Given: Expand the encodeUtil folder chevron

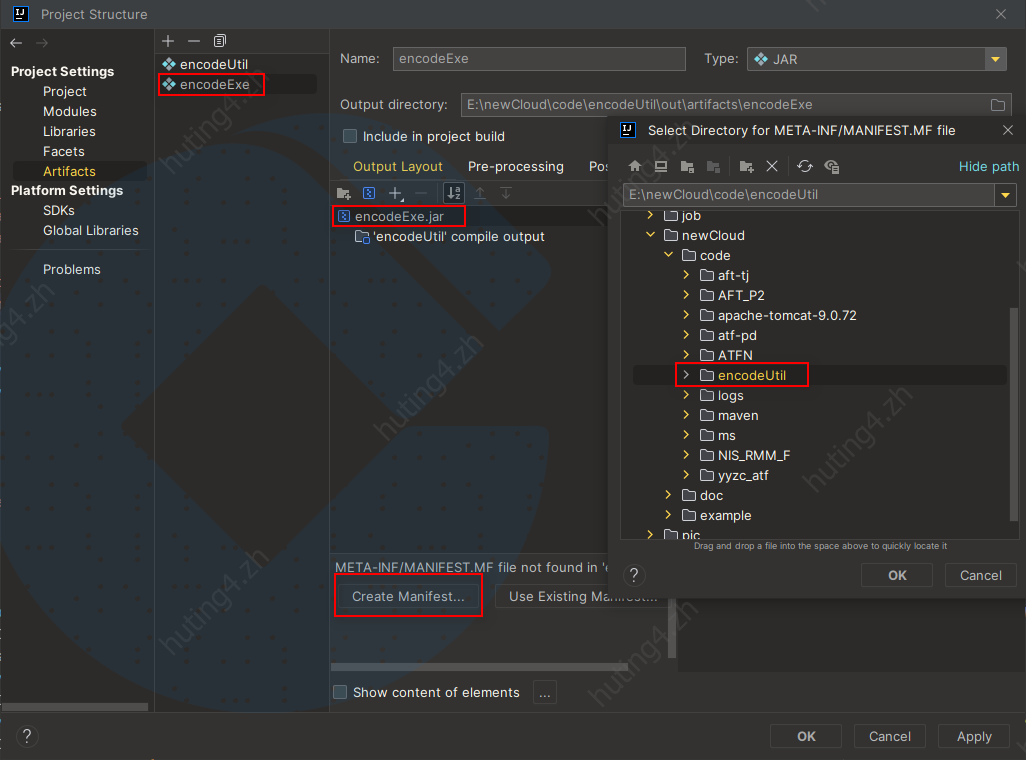Looking at the screenshot, I should coord(686,375).
